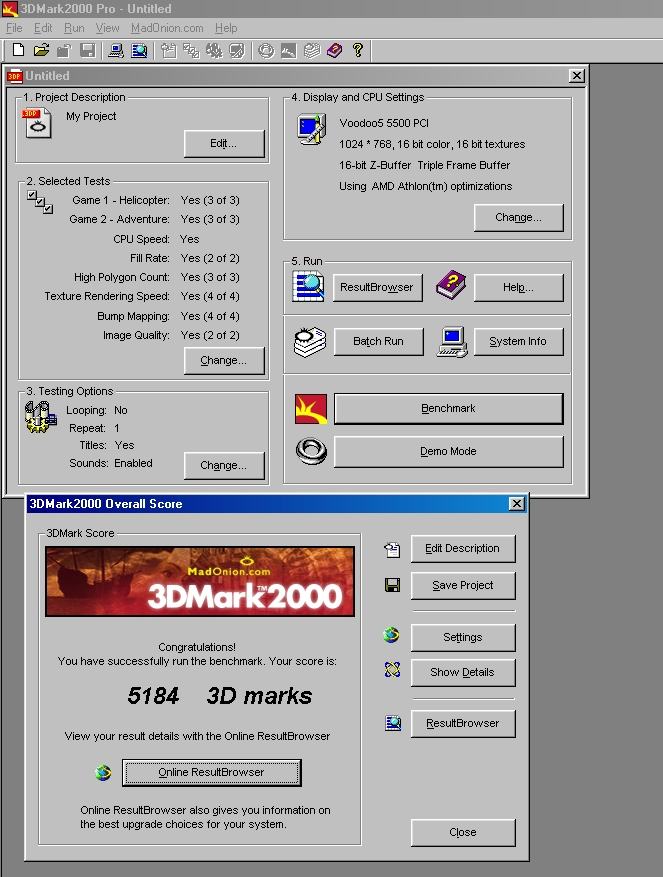The height and width of the screenshot is (877, 663).
Task: Click the Benchmark run toolbar icon
Action: pyautogui.click(x=289, y=50)
